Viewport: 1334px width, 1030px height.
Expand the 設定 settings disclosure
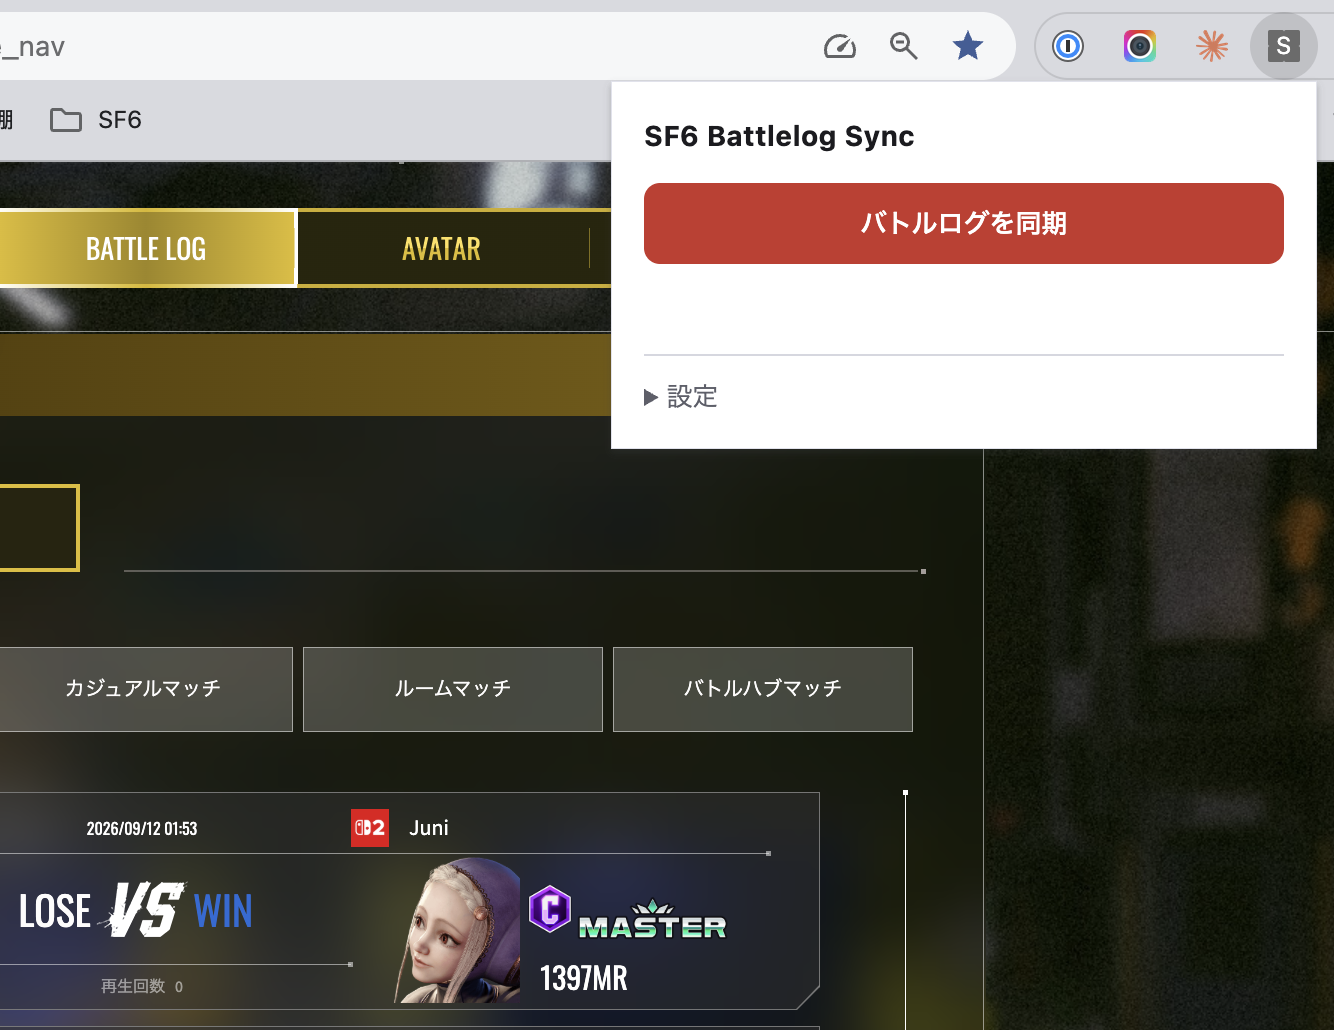681,397
